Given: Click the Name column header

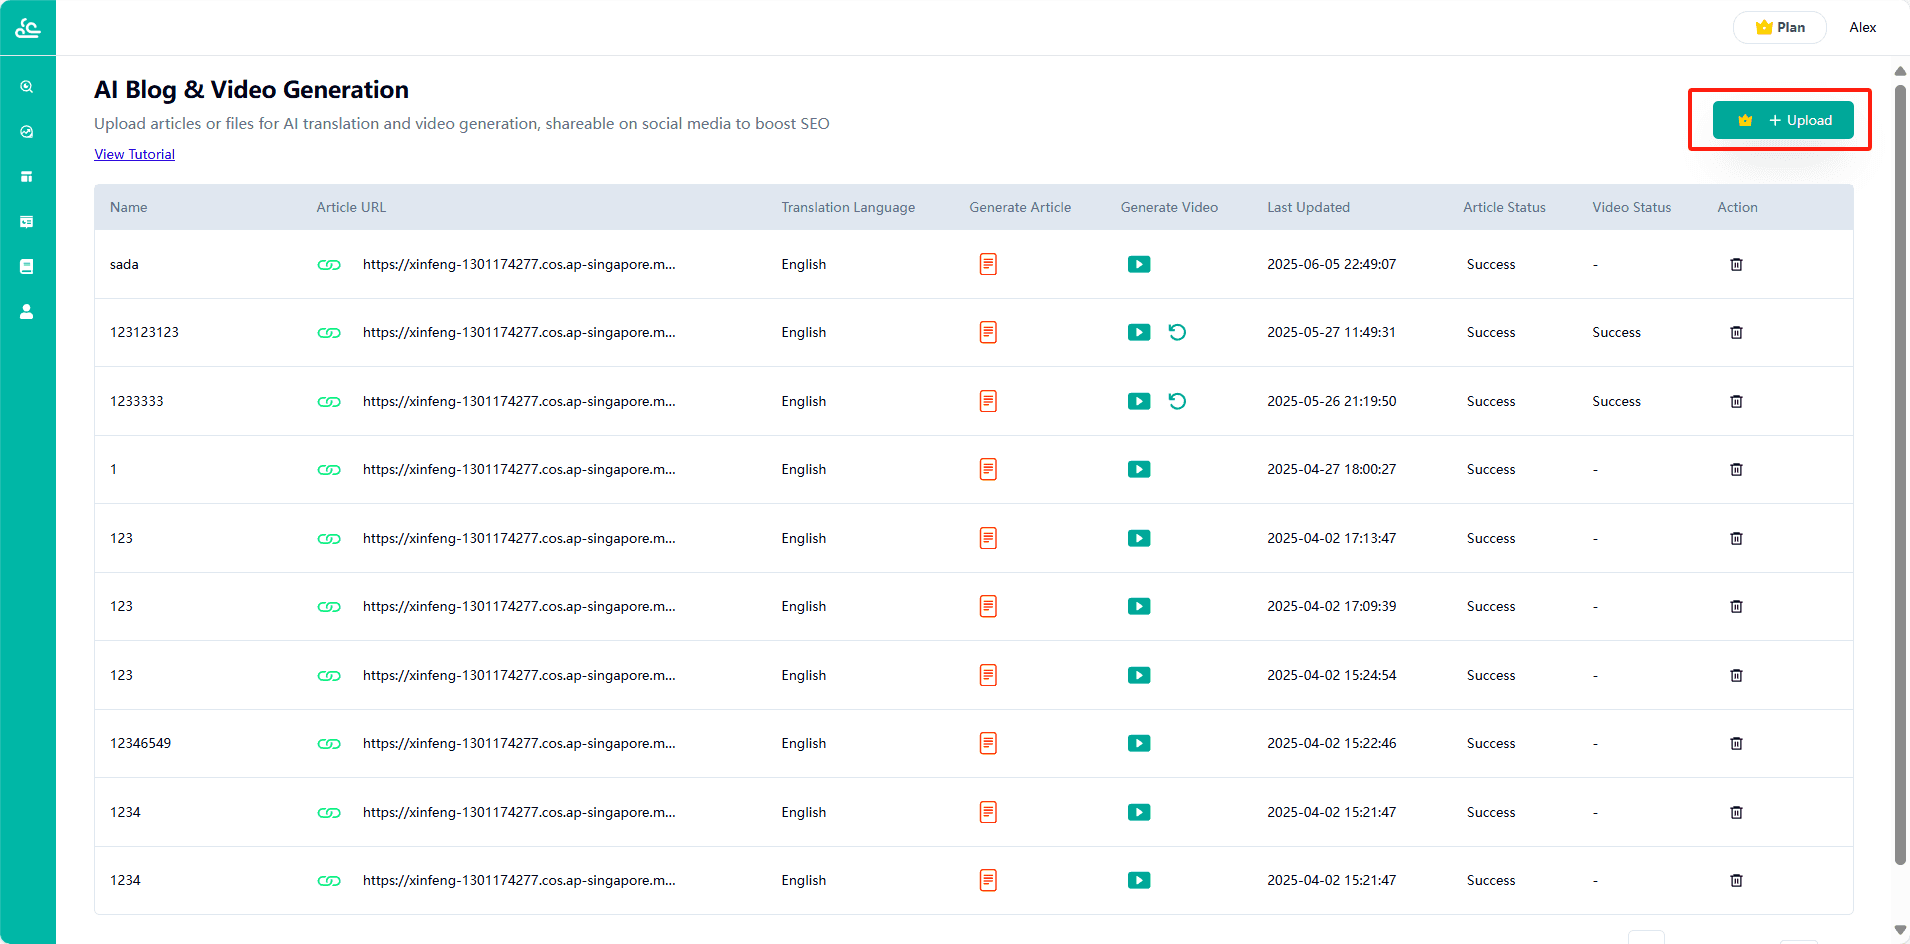Looking at the screenshot, I should coord(128,207).
